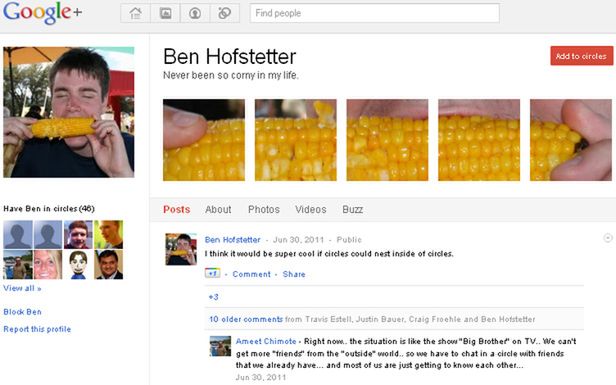The width and height of the screenshot is (616, 385).
Task: Switch to the Photos tab
Action: point(264,209)
